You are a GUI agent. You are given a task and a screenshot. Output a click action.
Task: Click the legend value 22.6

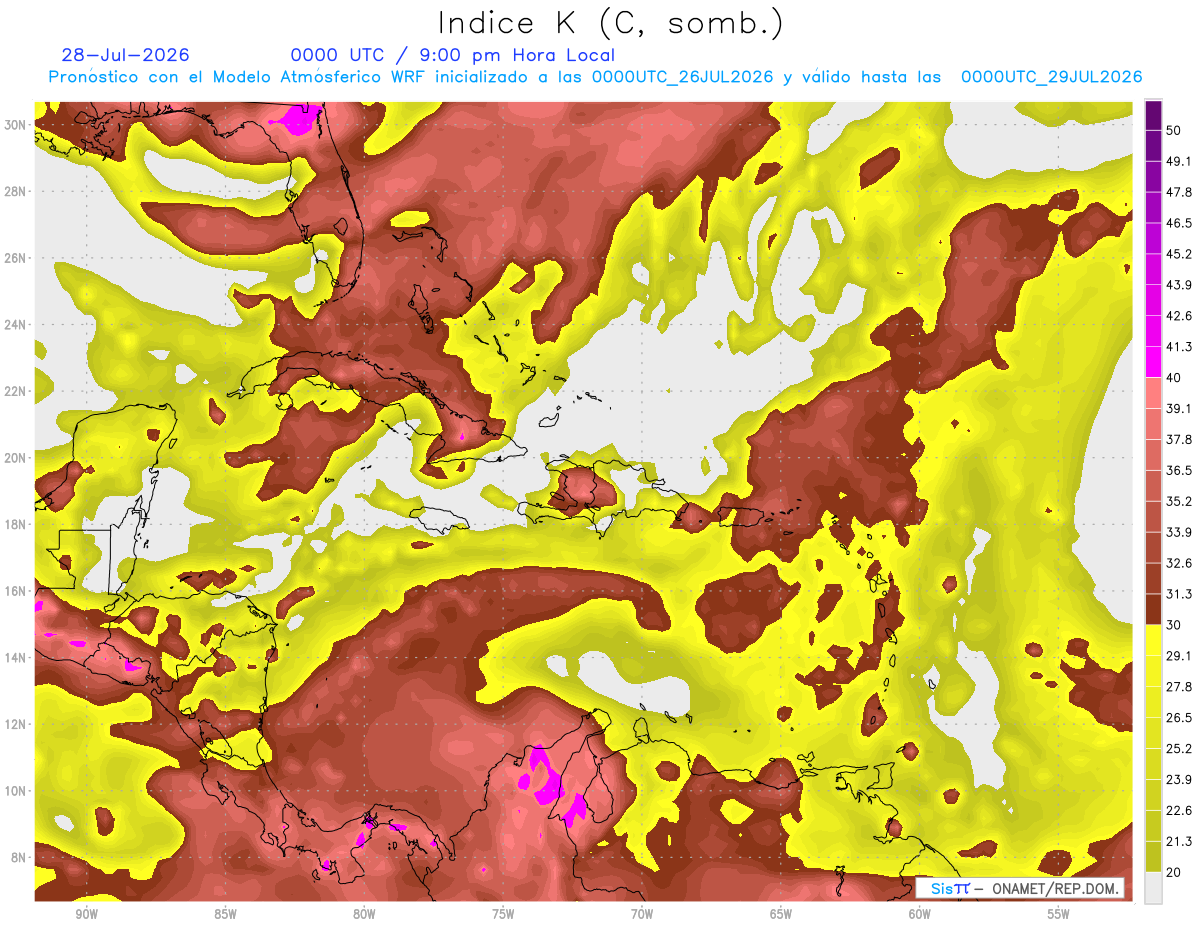[x=1179, y=810]
